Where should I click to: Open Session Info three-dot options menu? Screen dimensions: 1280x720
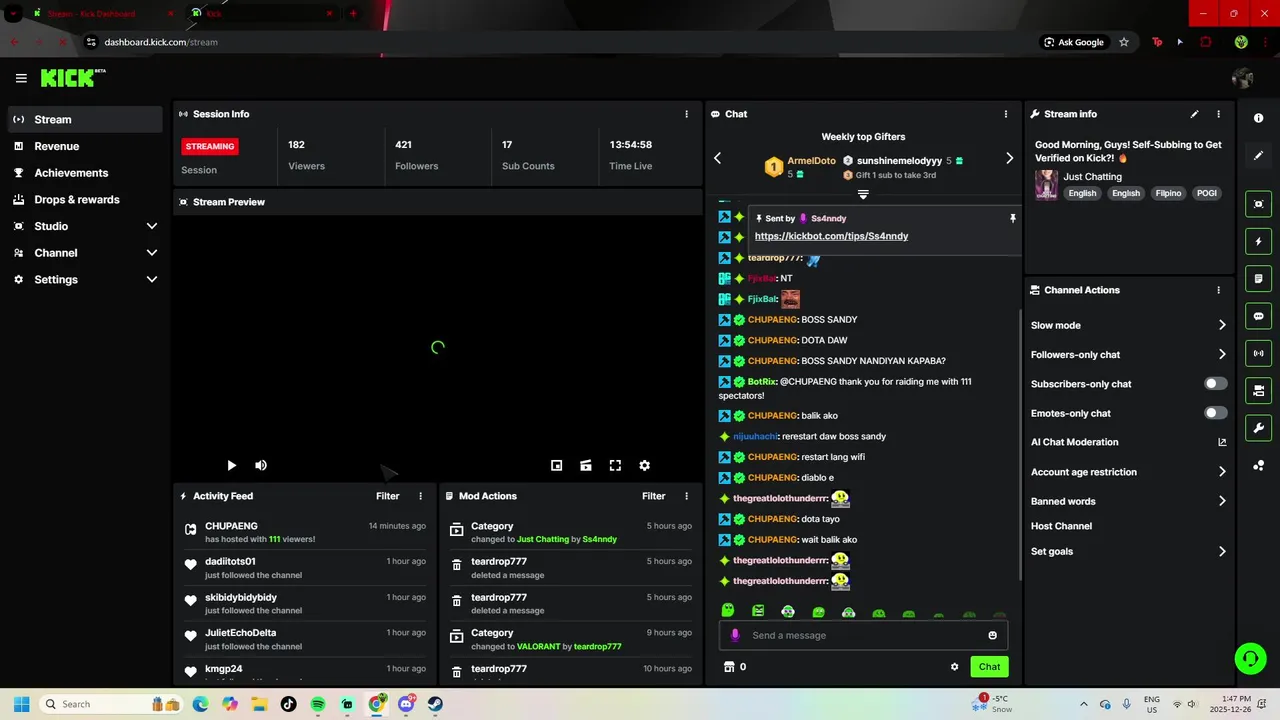686,114
